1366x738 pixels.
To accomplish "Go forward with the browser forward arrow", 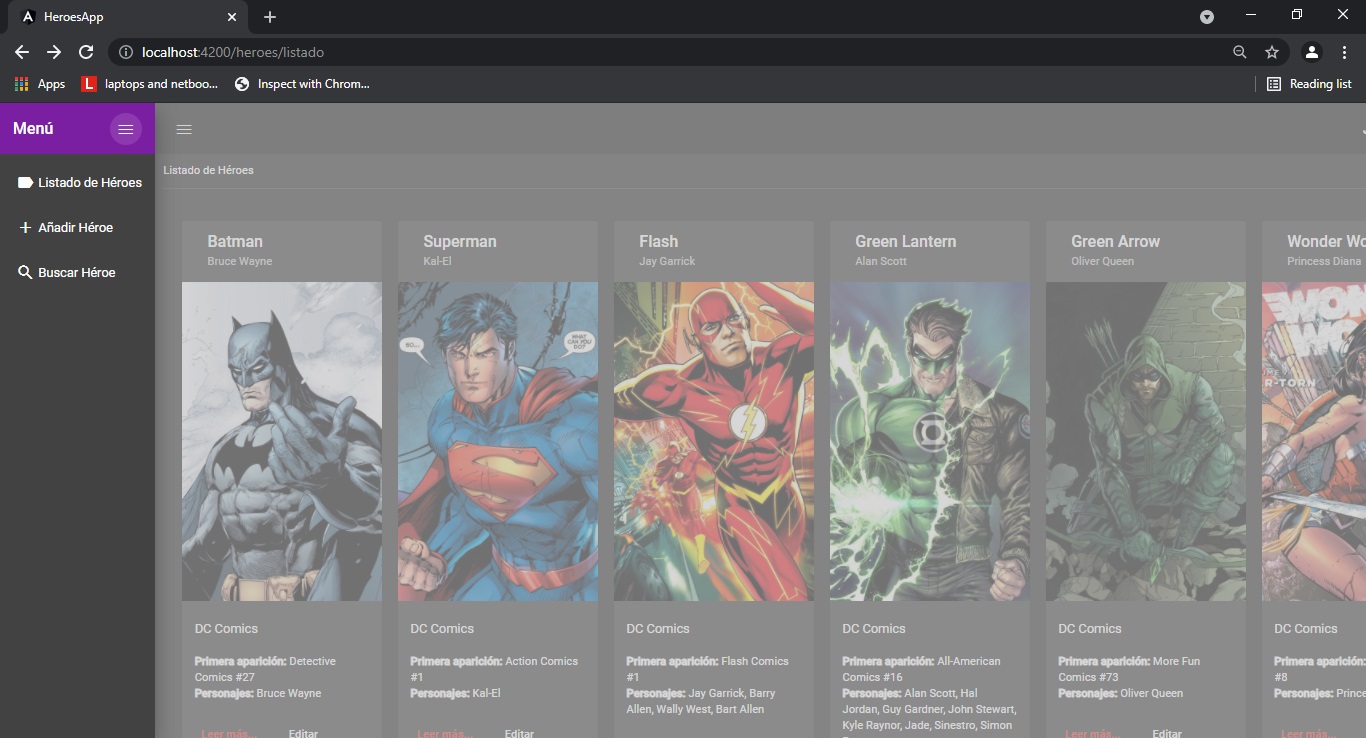I will pyautogui.click(x=54, y=52).
